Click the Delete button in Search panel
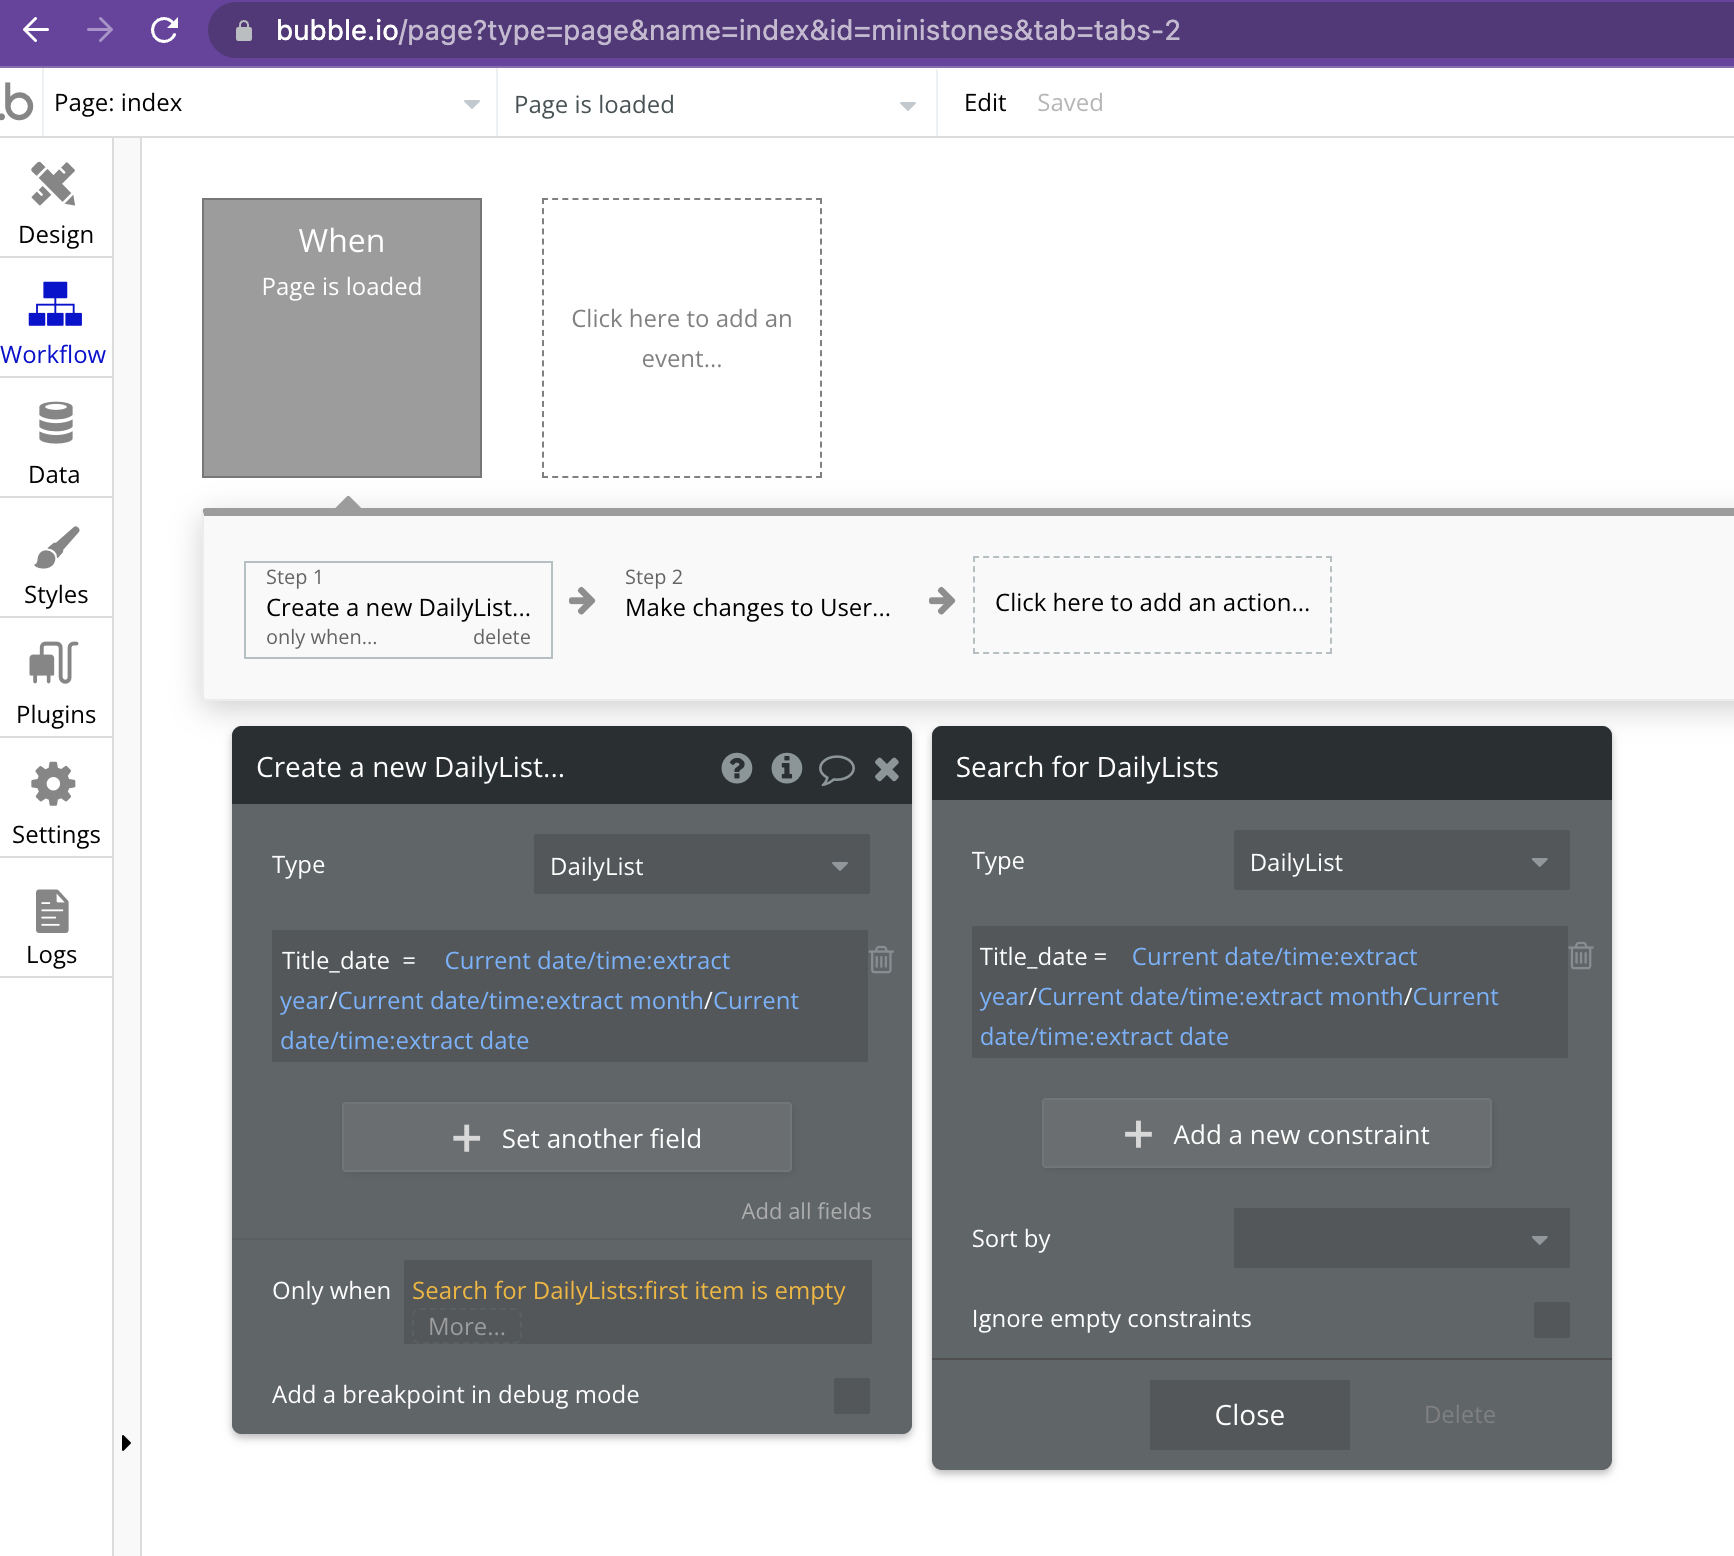This screenshot has width=1734, height=1556. pos(1460,1415)
